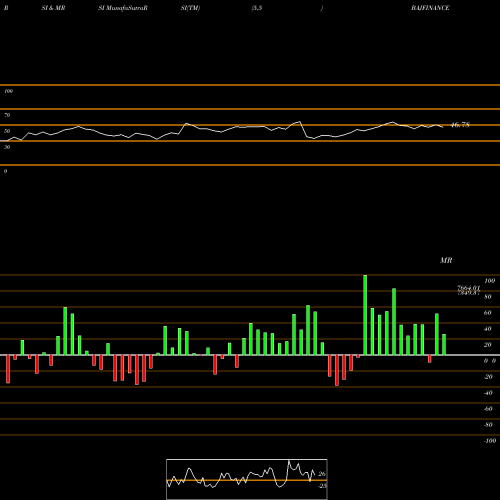Screen dimensions: 500x500
Task: Click the MR axis label 20
Action: (488, 345)
